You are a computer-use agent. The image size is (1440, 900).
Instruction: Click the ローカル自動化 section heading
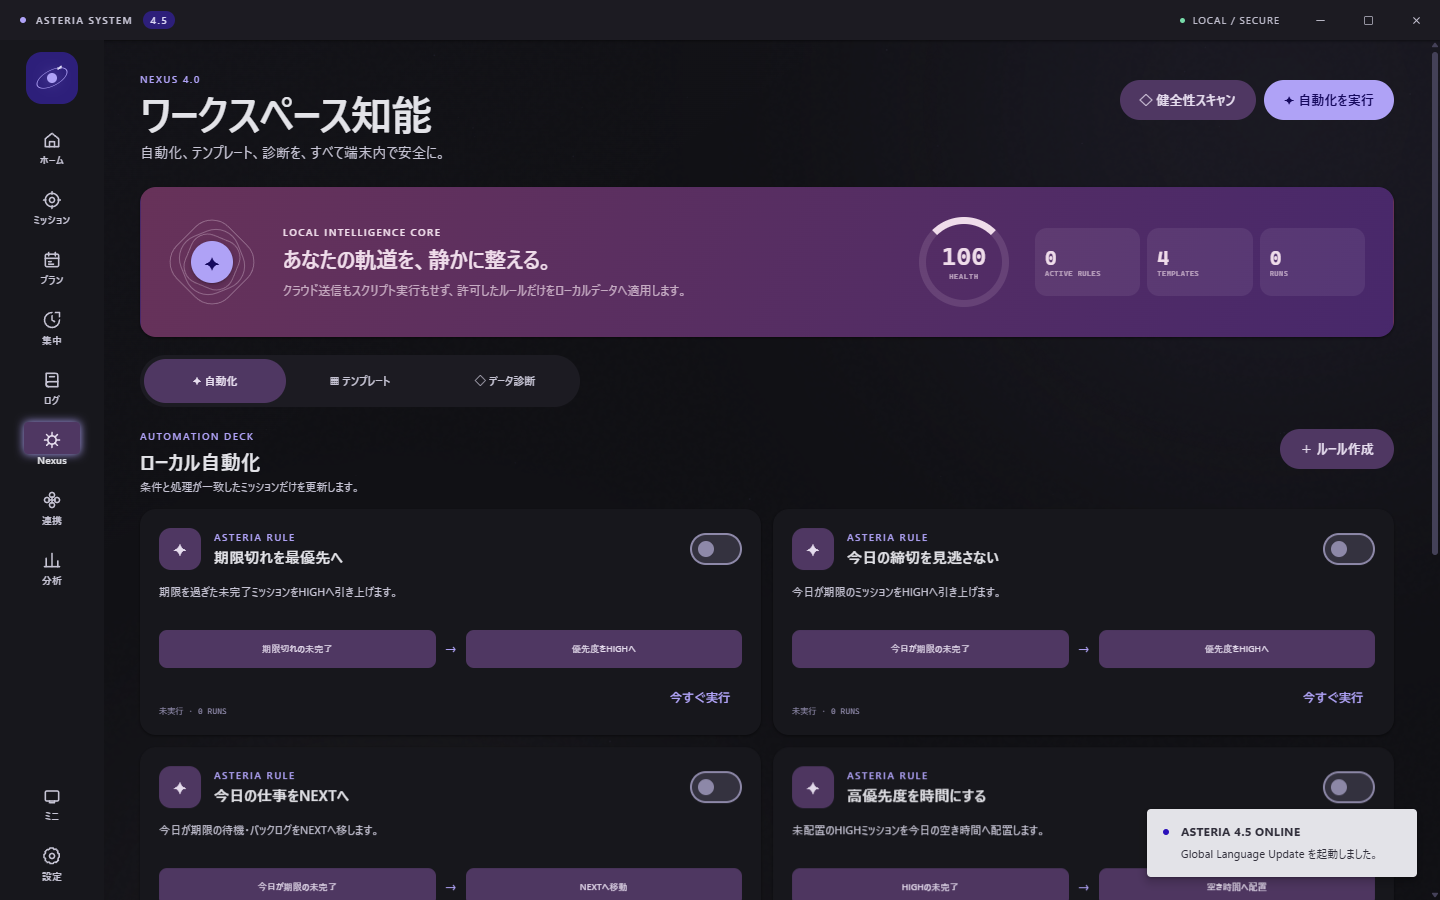[200, 463]
